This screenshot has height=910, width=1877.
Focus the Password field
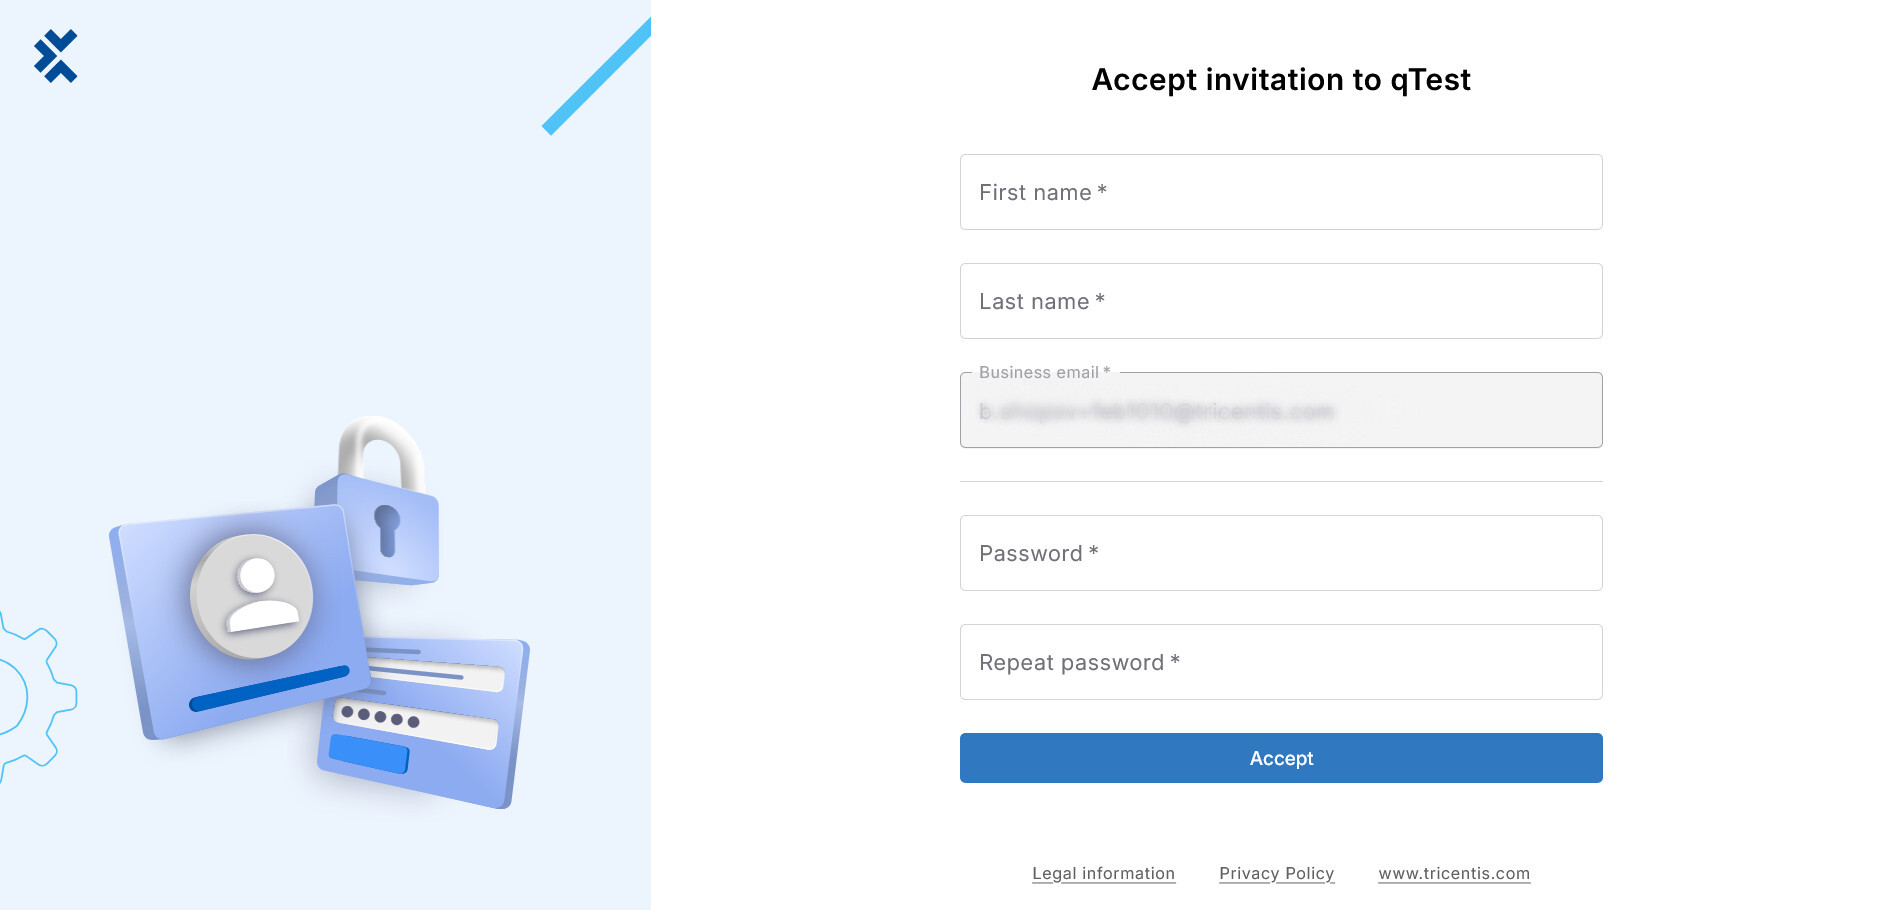coord(1280,553)
